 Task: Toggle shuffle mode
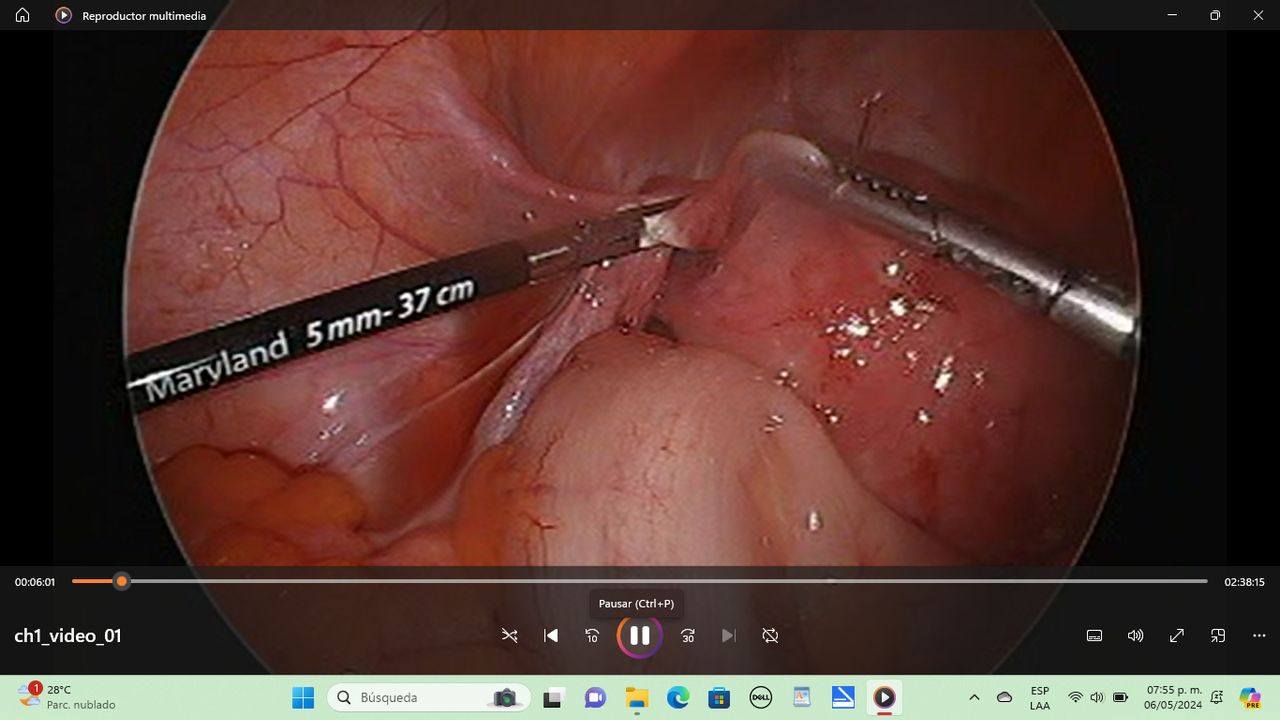510,636
